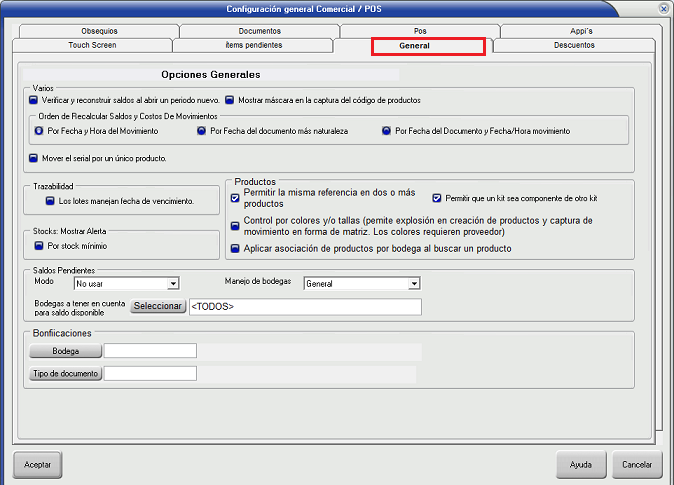Viewport: 674px width, 485px height.
Task: Open the Descuentos tab
Action: point(574,45)
